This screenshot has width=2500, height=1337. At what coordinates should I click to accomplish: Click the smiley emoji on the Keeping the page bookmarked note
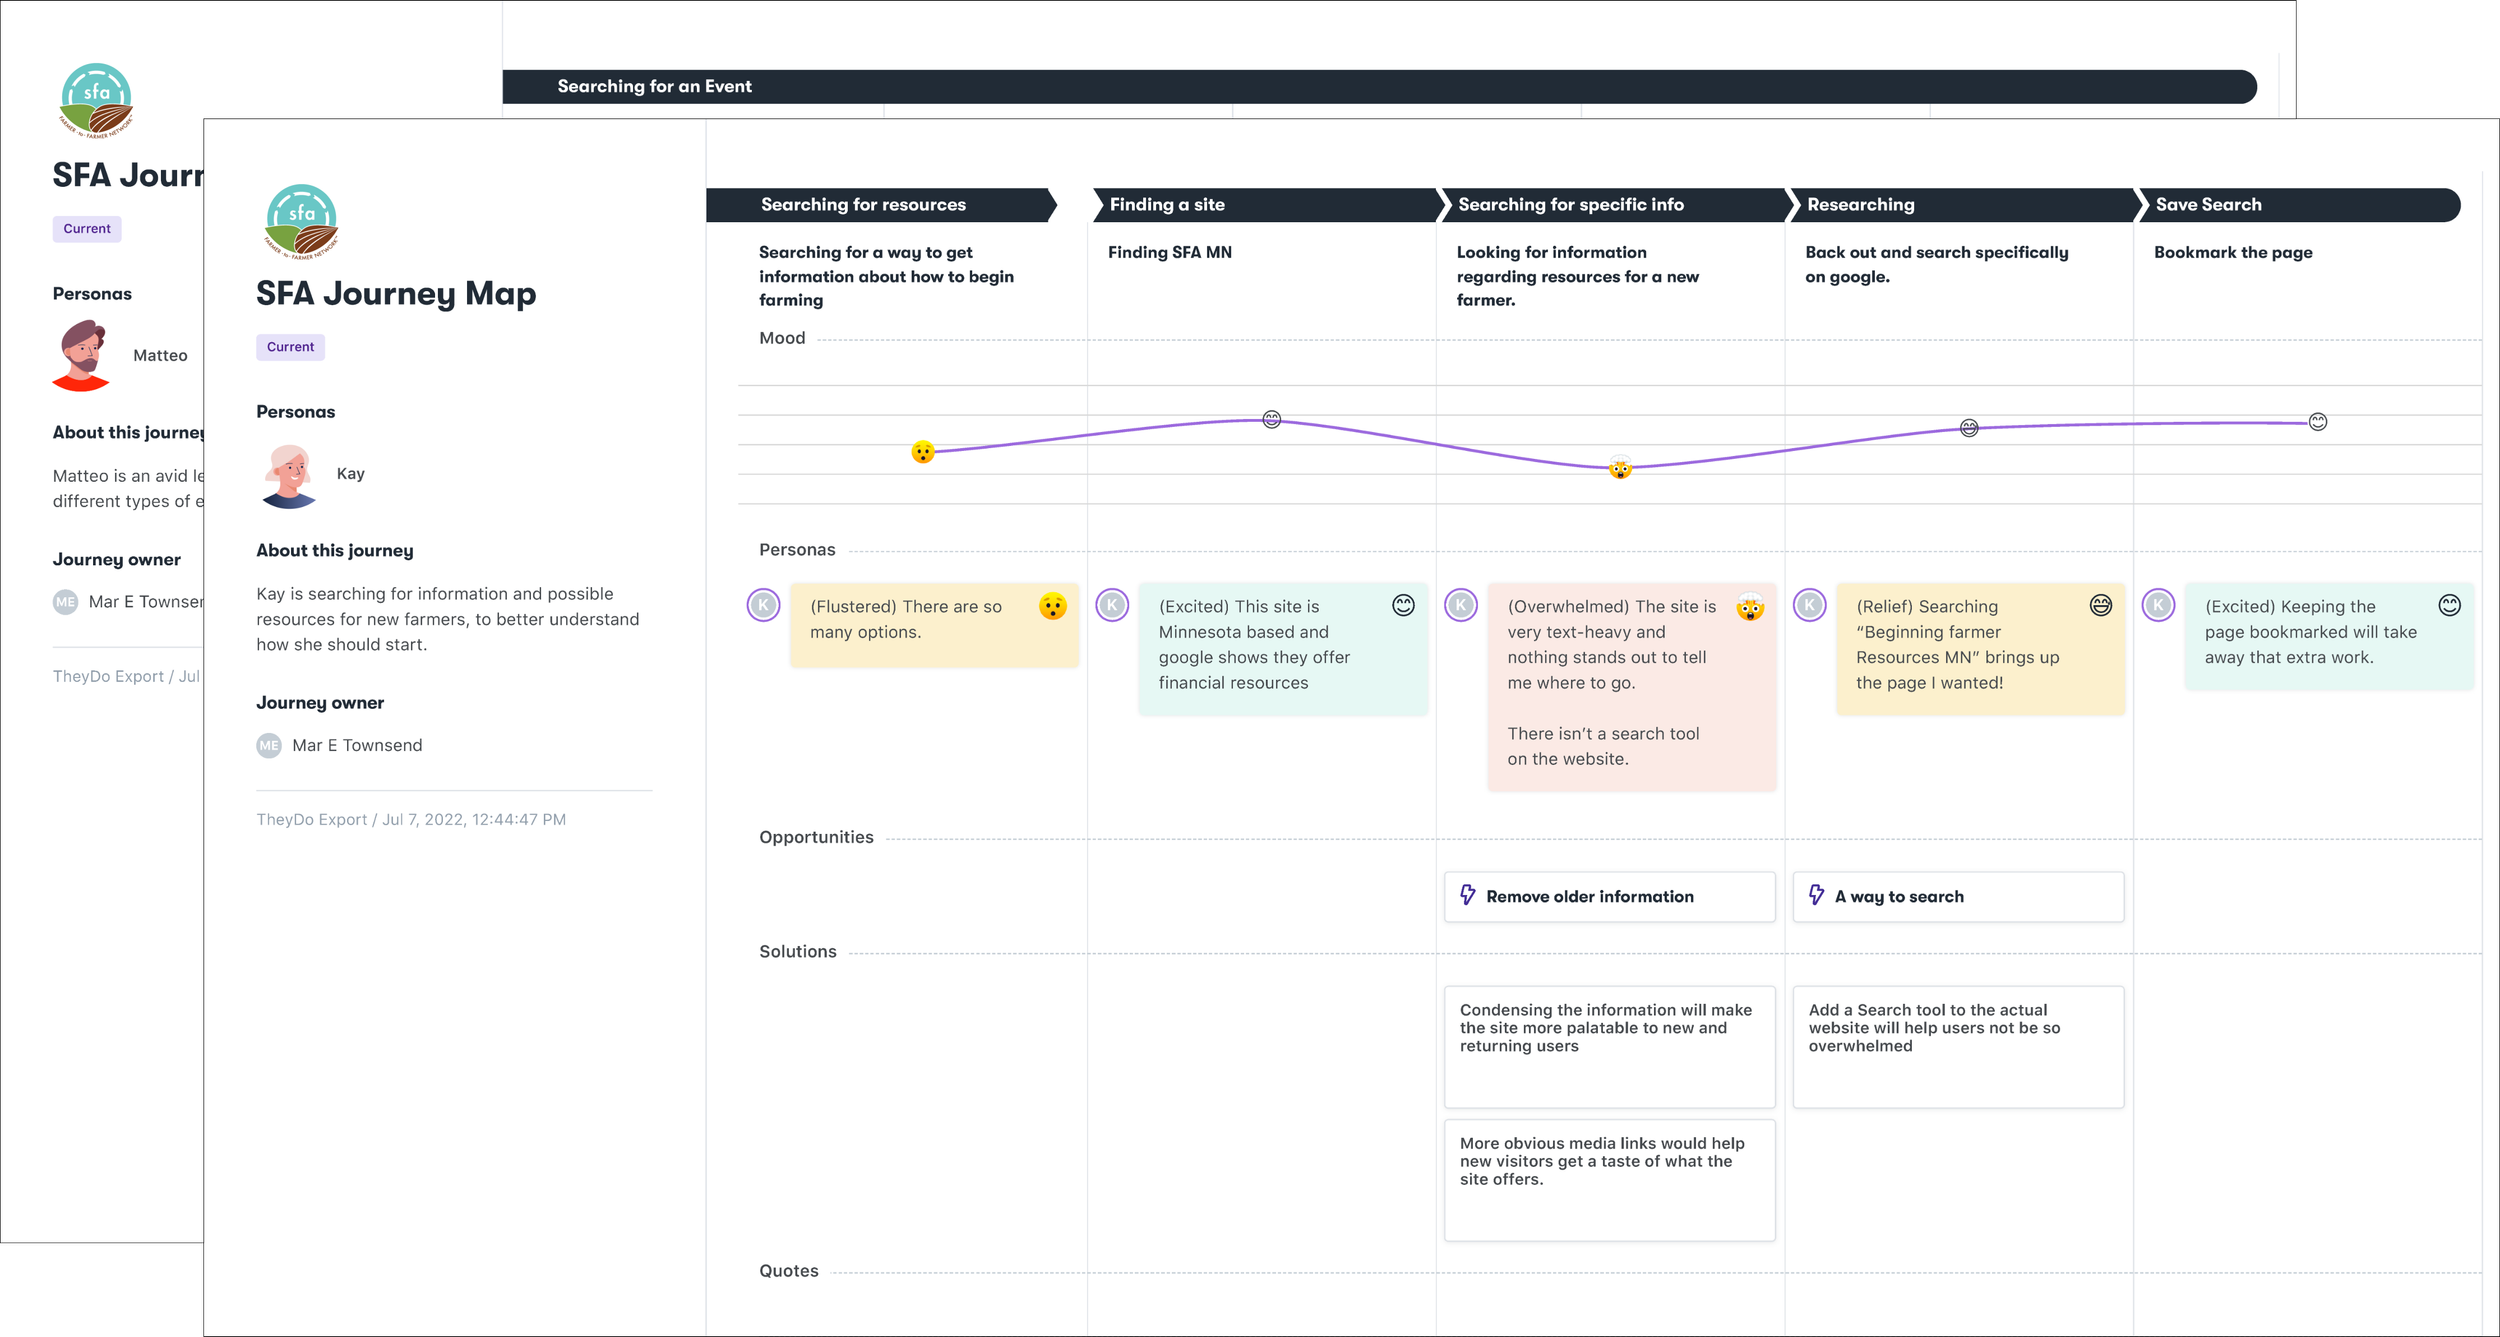tap(2449, 605)
